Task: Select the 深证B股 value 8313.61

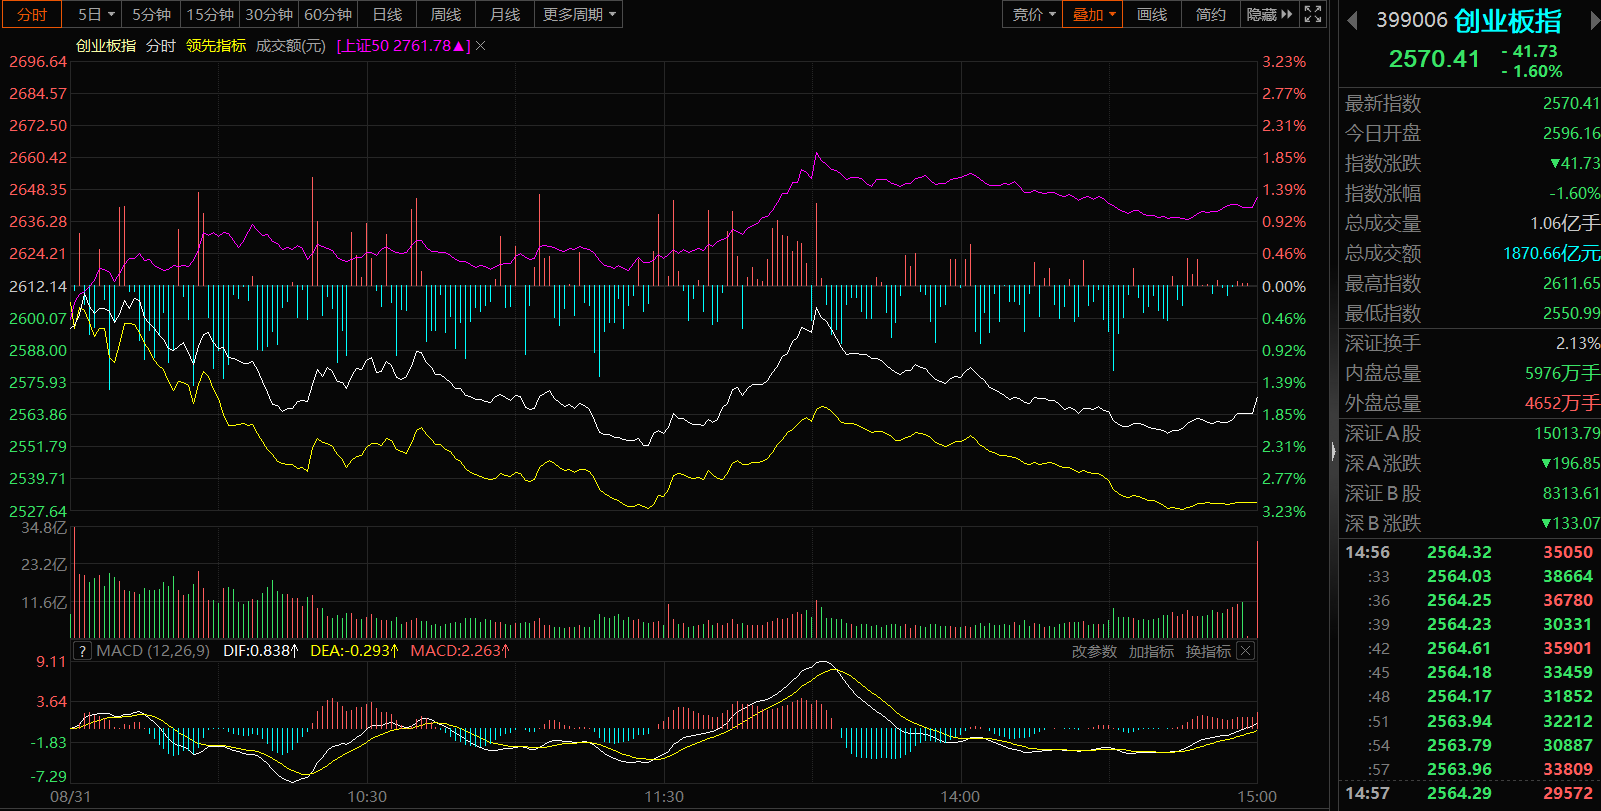Action: point(1571,493)
